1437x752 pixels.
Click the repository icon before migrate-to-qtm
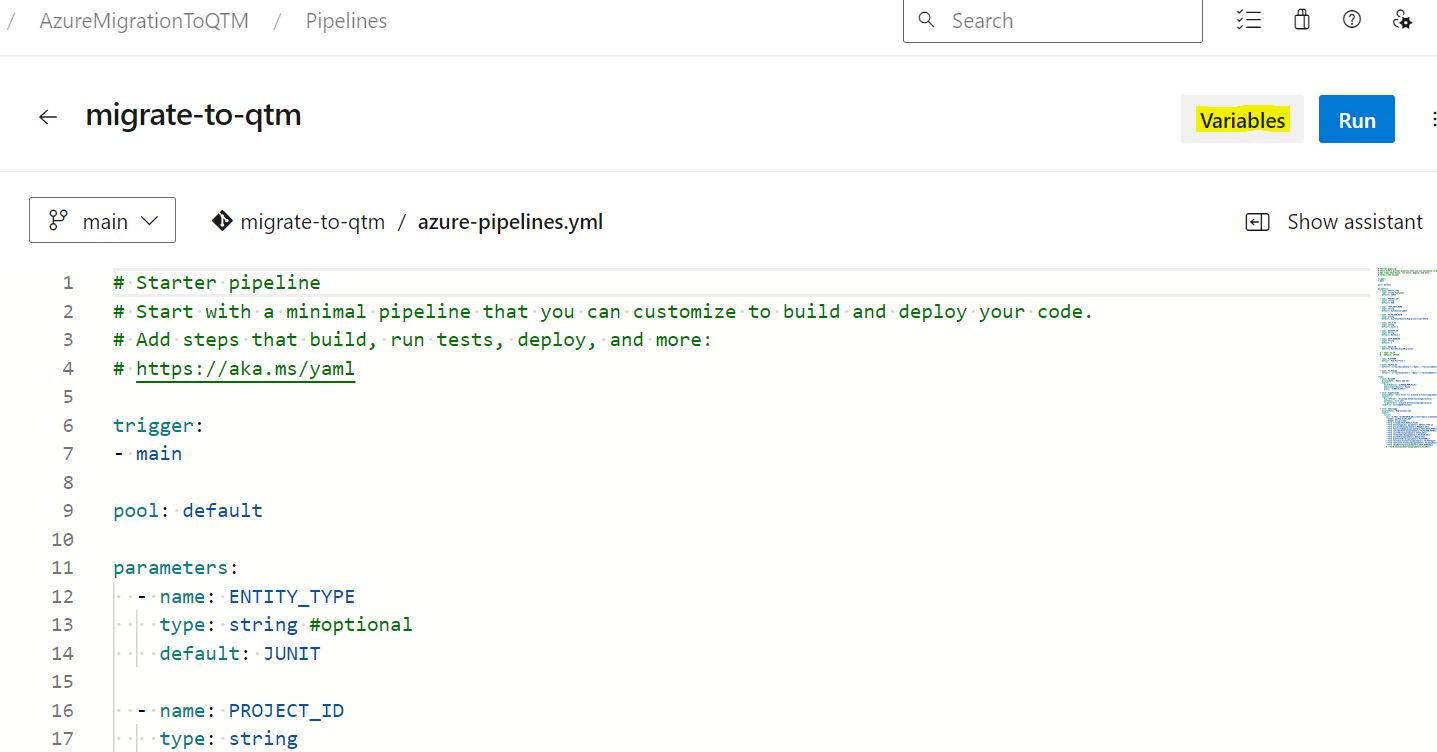(222, 221)
